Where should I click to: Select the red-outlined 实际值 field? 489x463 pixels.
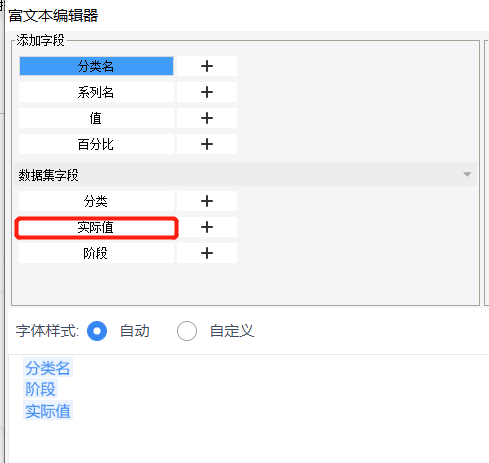96,228
